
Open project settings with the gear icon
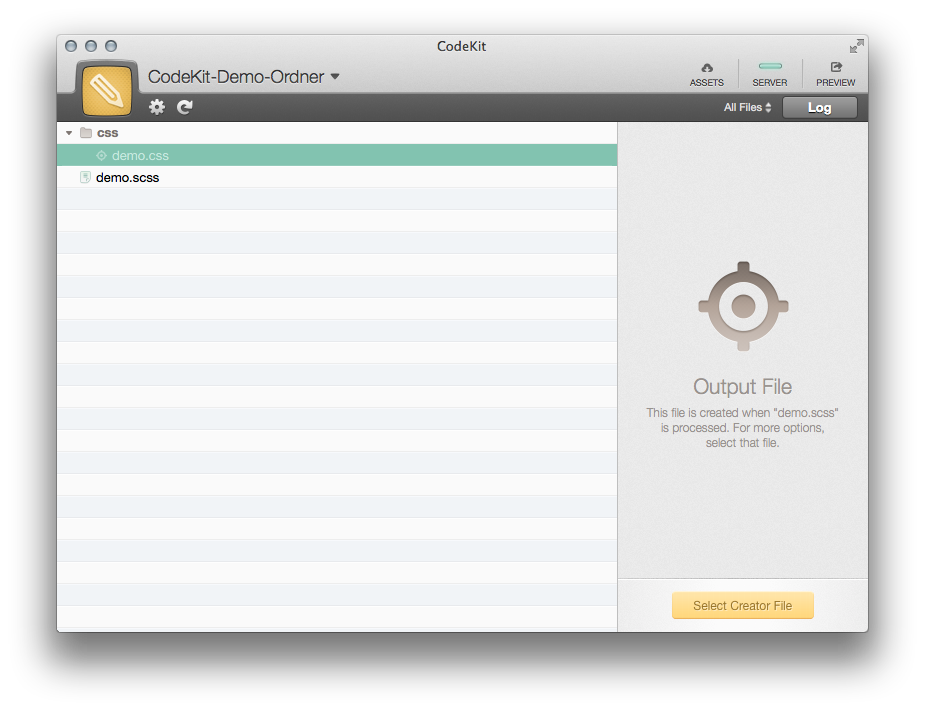coord(157,107)
